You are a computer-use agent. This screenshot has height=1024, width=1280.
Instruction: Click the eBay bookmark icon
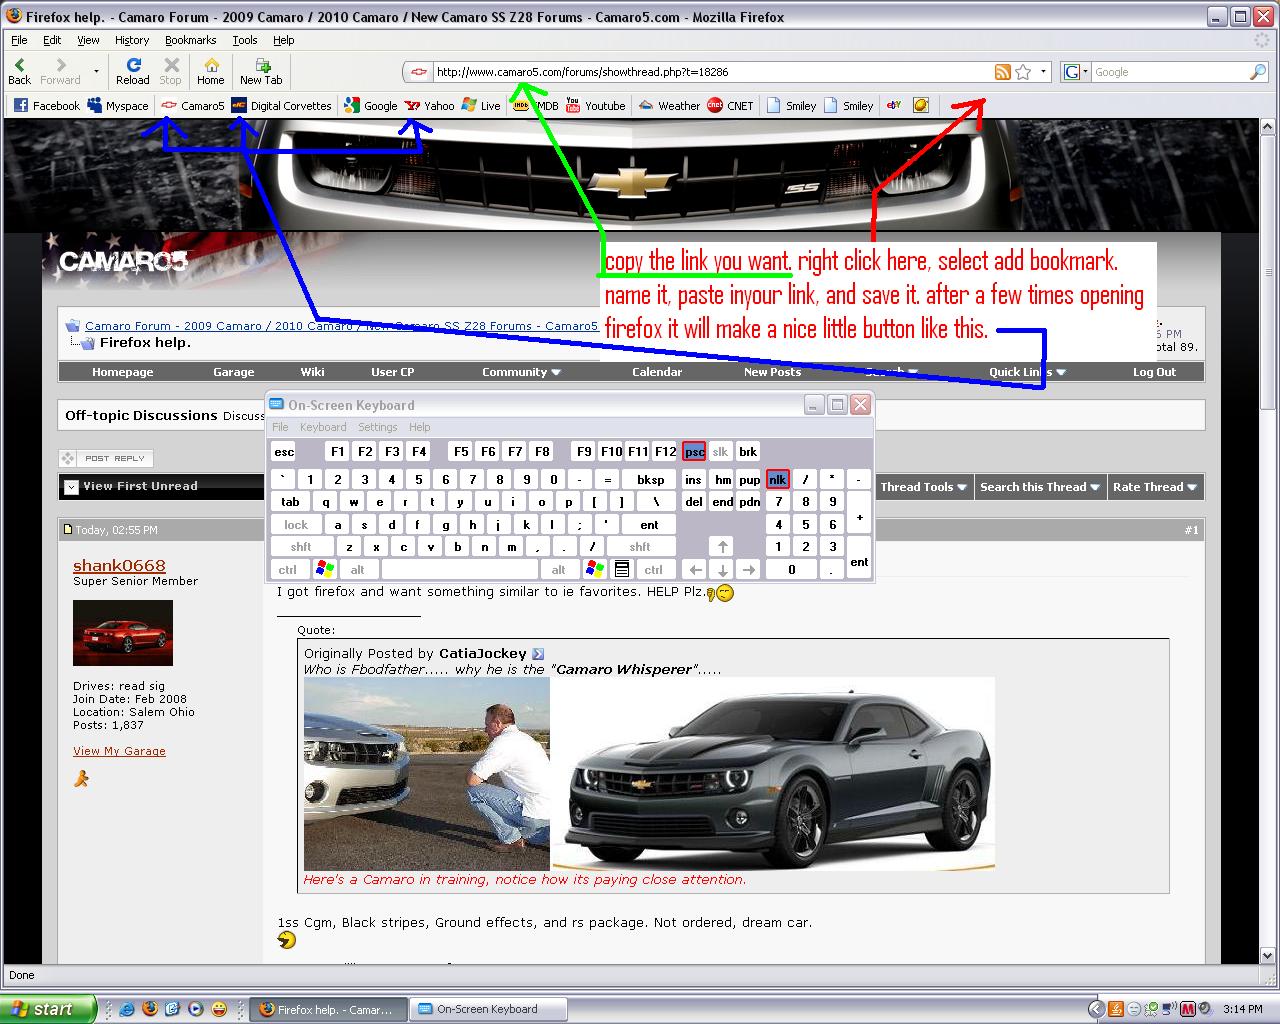click(x=893, y=105)
